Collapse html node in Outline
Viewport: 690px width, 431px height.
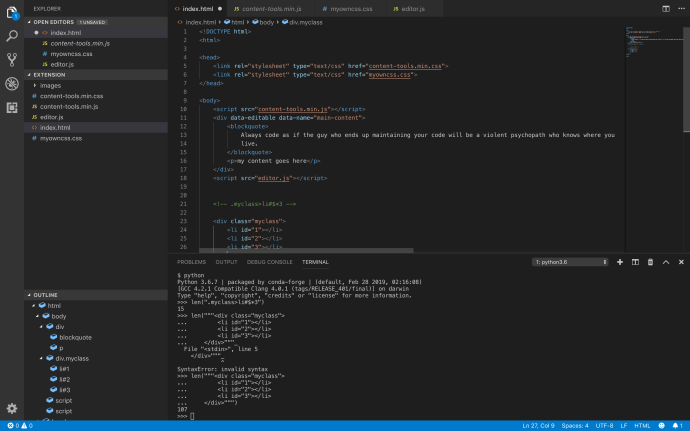(33, 306)
